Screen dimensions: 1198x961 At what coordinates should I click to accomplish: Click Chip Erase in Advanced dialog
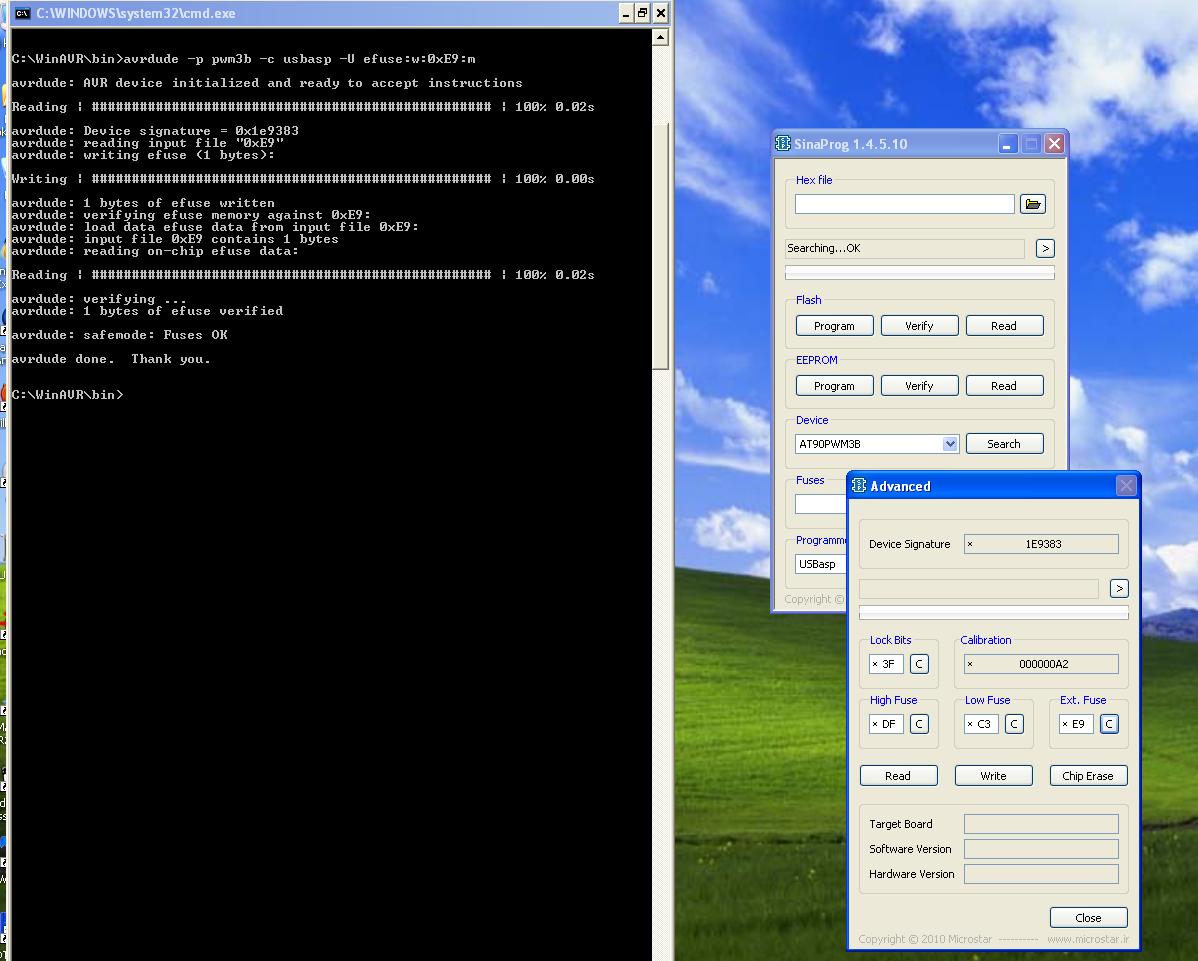click(x=1088, y=776)
